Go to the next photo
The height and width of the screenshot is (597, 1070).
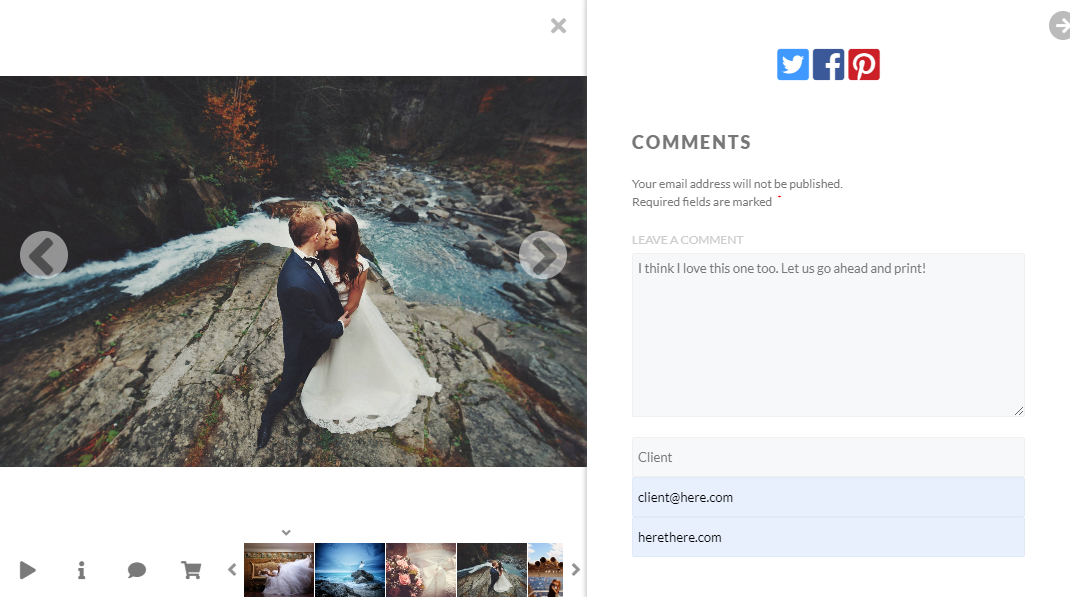(543, 255)
